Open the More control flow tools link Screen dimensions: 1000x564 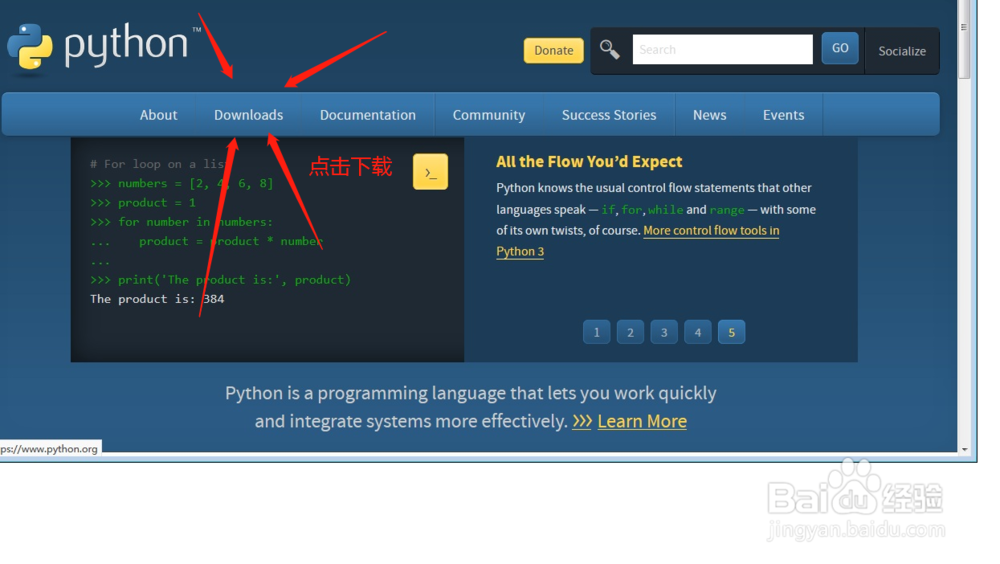(711, 230)
